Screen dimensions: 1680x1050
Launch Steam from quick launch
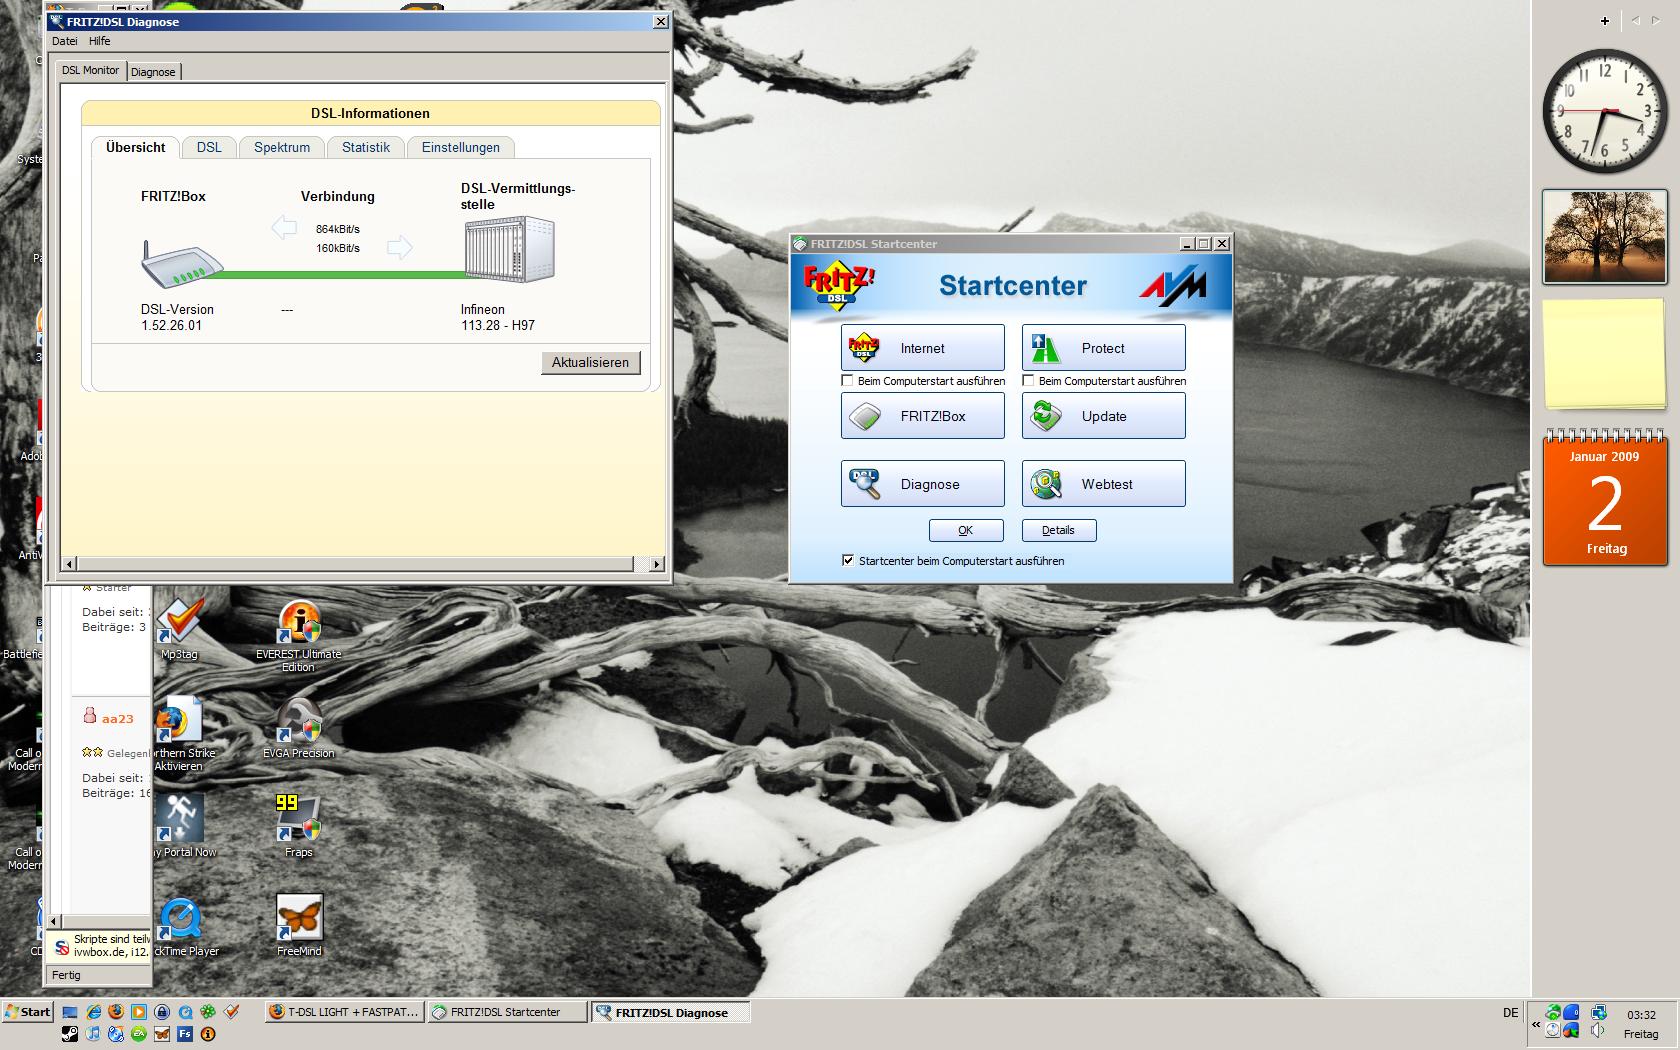[71, 1034]
